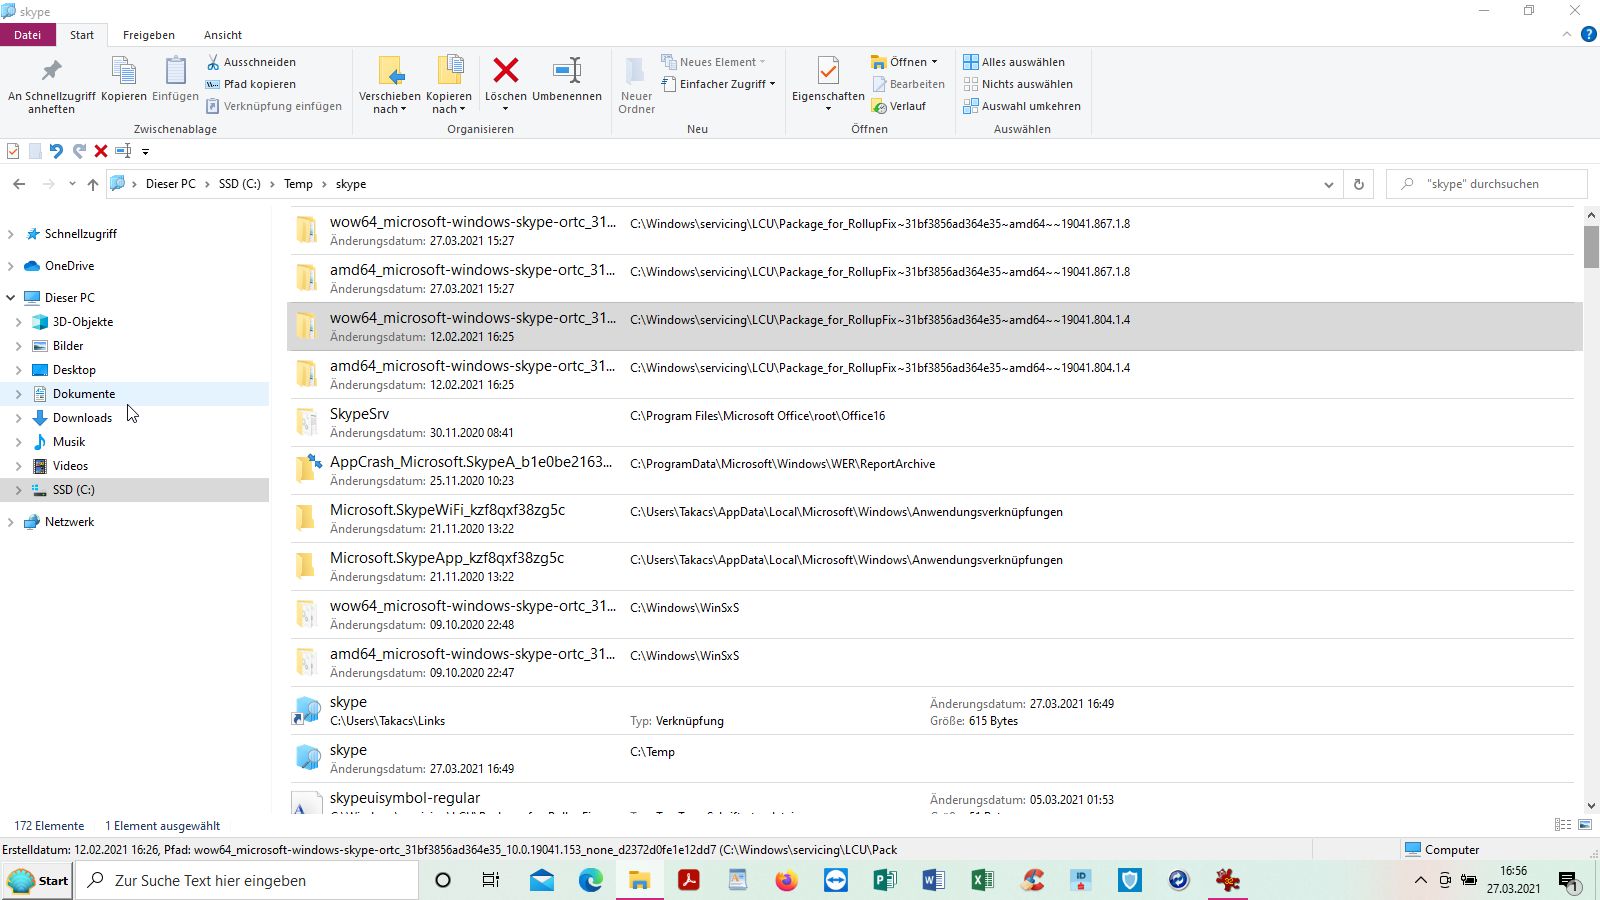This screenshot has width=1600, height=900.
Task: Select the AppCrash_Microsoft.SkypeA folder result
Action: point(934,471)
